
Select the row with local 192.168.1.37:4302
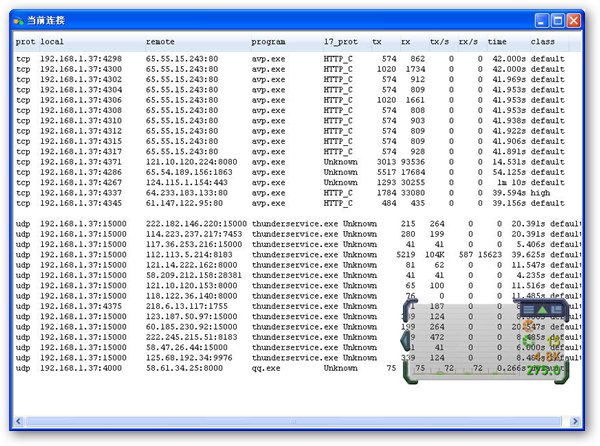(290, 80)
